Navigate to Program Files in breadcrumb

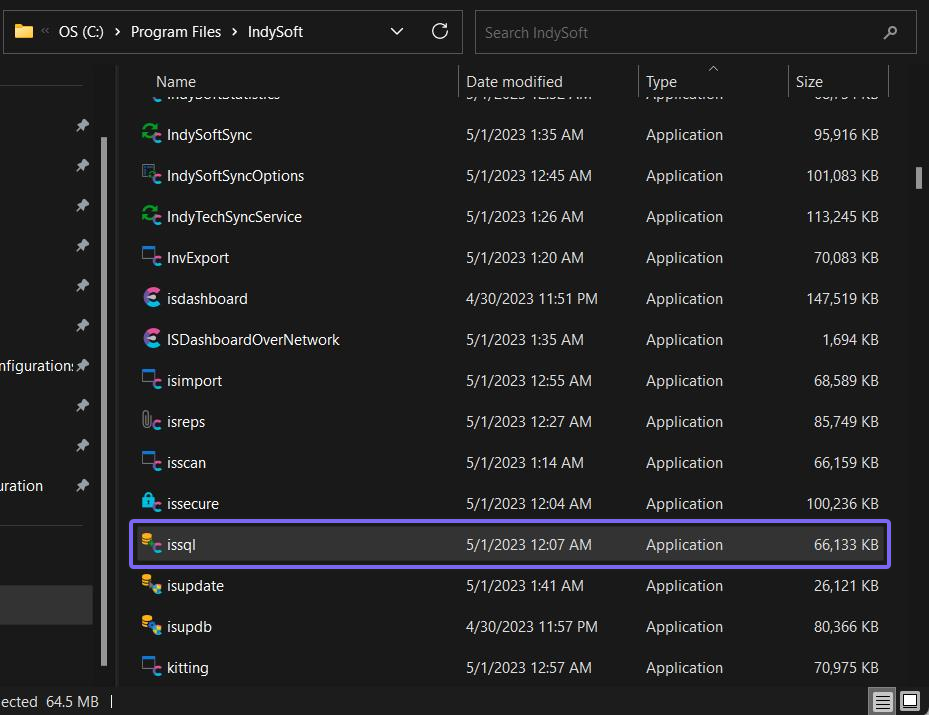click(176, 32)
